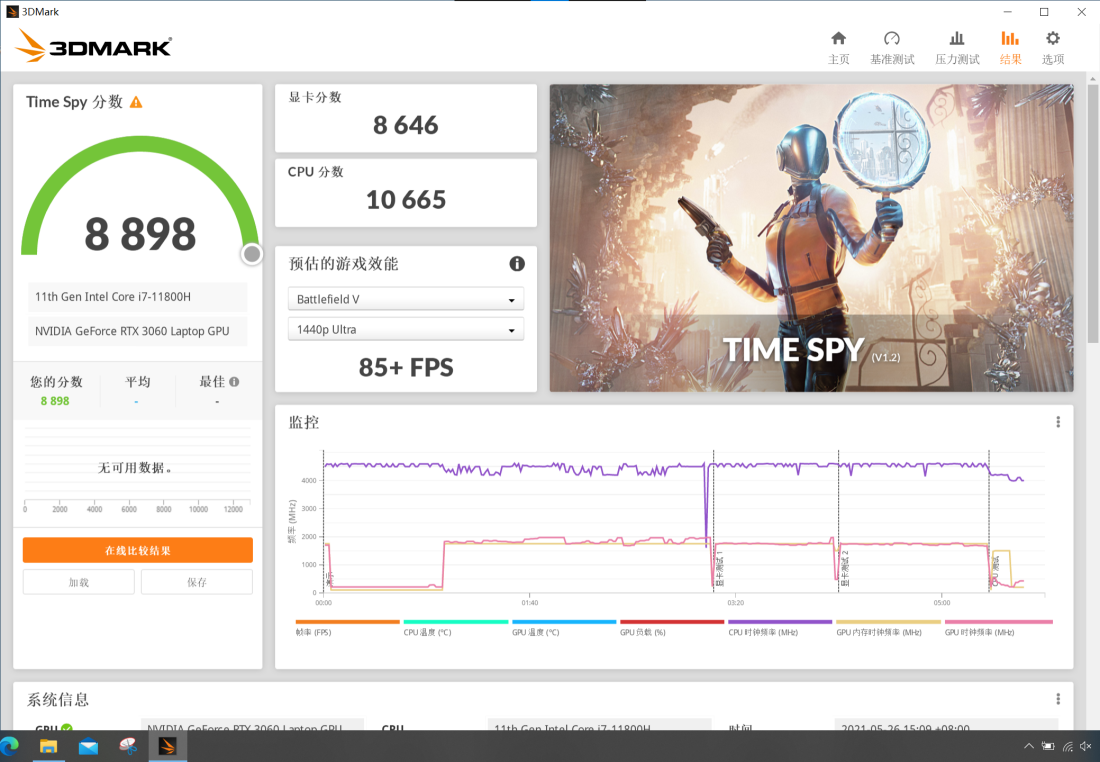Toggle the GPU 温度 legend series
This screenshot has width=1100, height=762.
click(564, 627)
